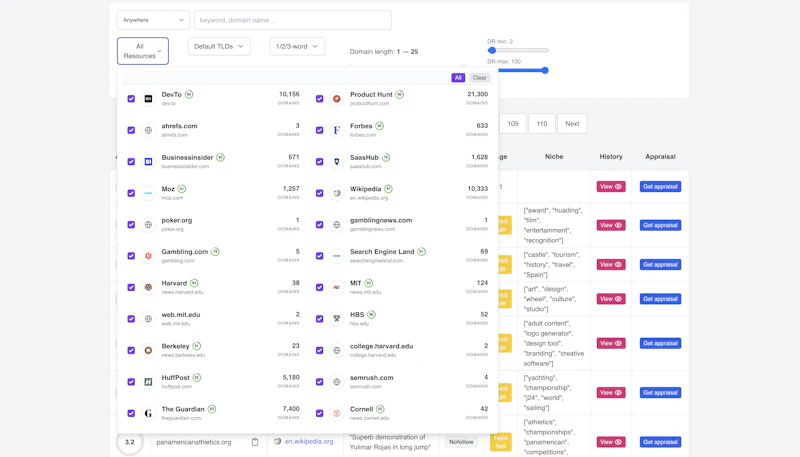
Task: Click the Harvard logo icon
Action: click(x=148, y=288)
